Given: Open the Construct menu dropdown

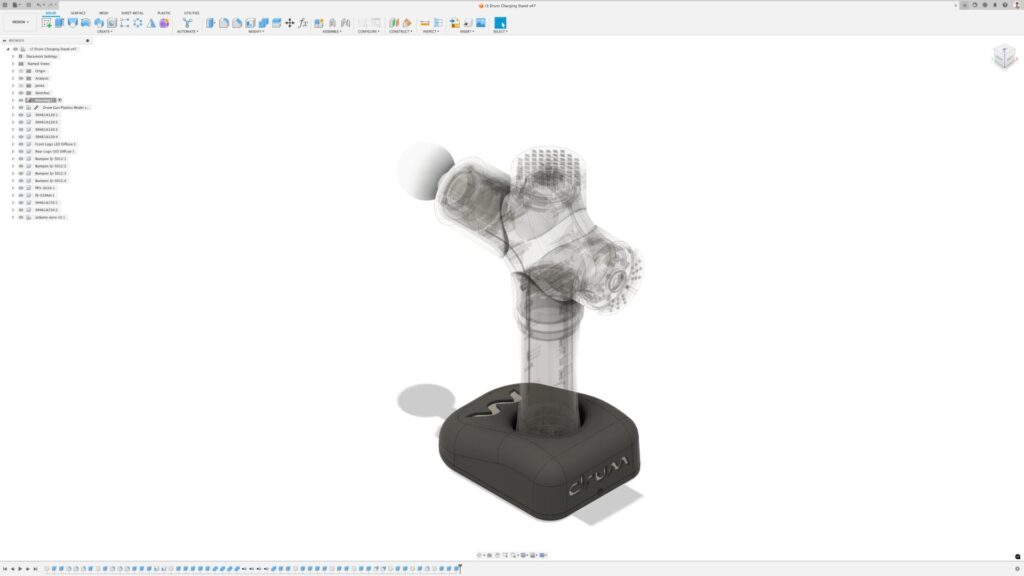Looking at the screenshot, I should point(400,31).
